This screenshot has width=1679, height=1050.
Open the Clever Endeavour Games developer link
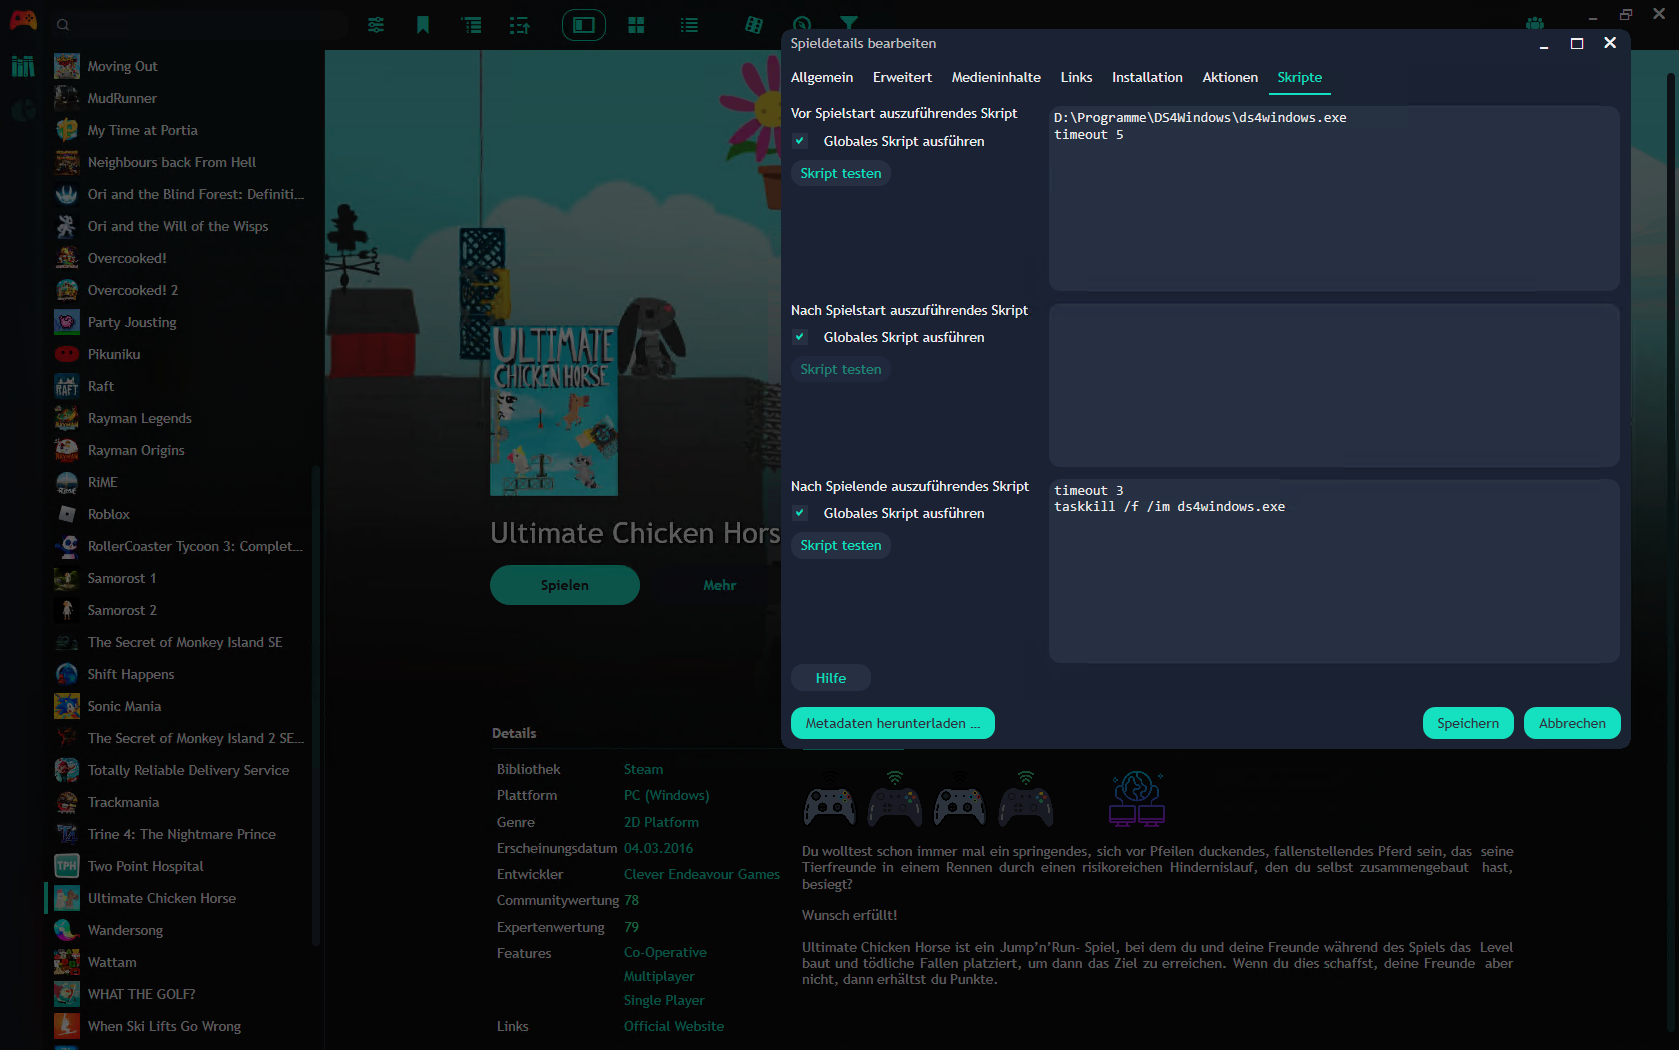[x=702, y=874]
